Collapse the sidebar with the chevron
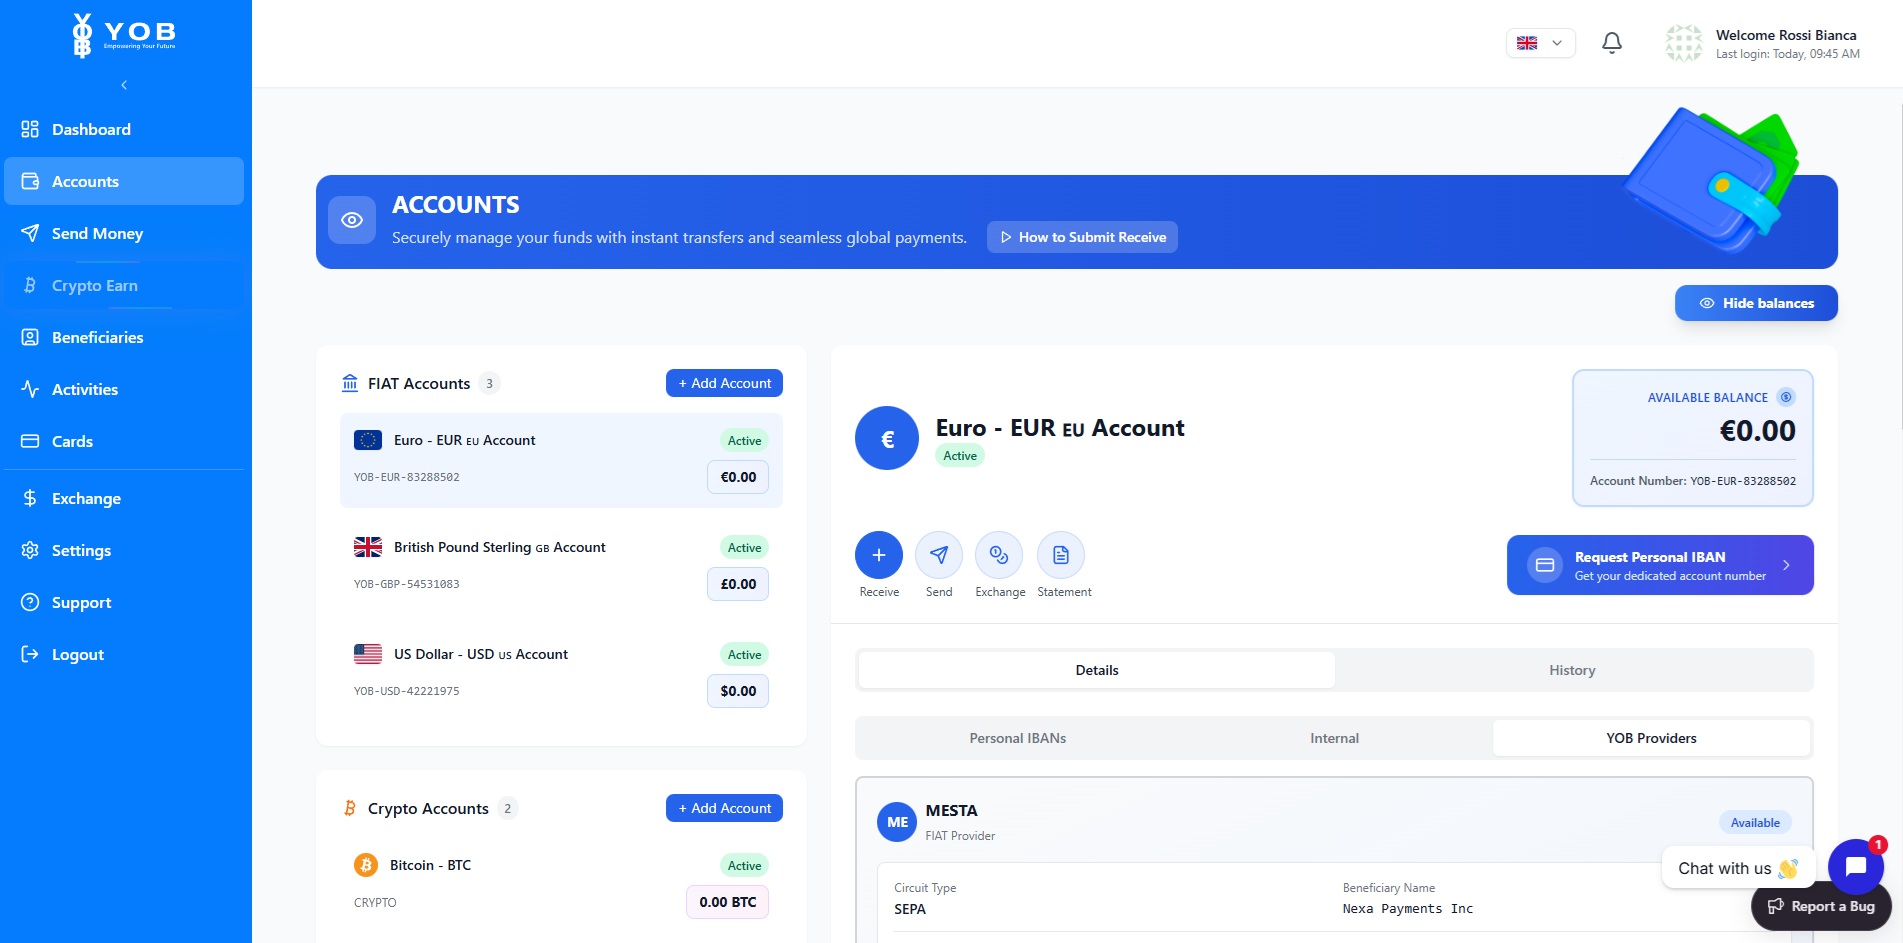This screenshot has width=1903, height=943. (x=124, y=85)
